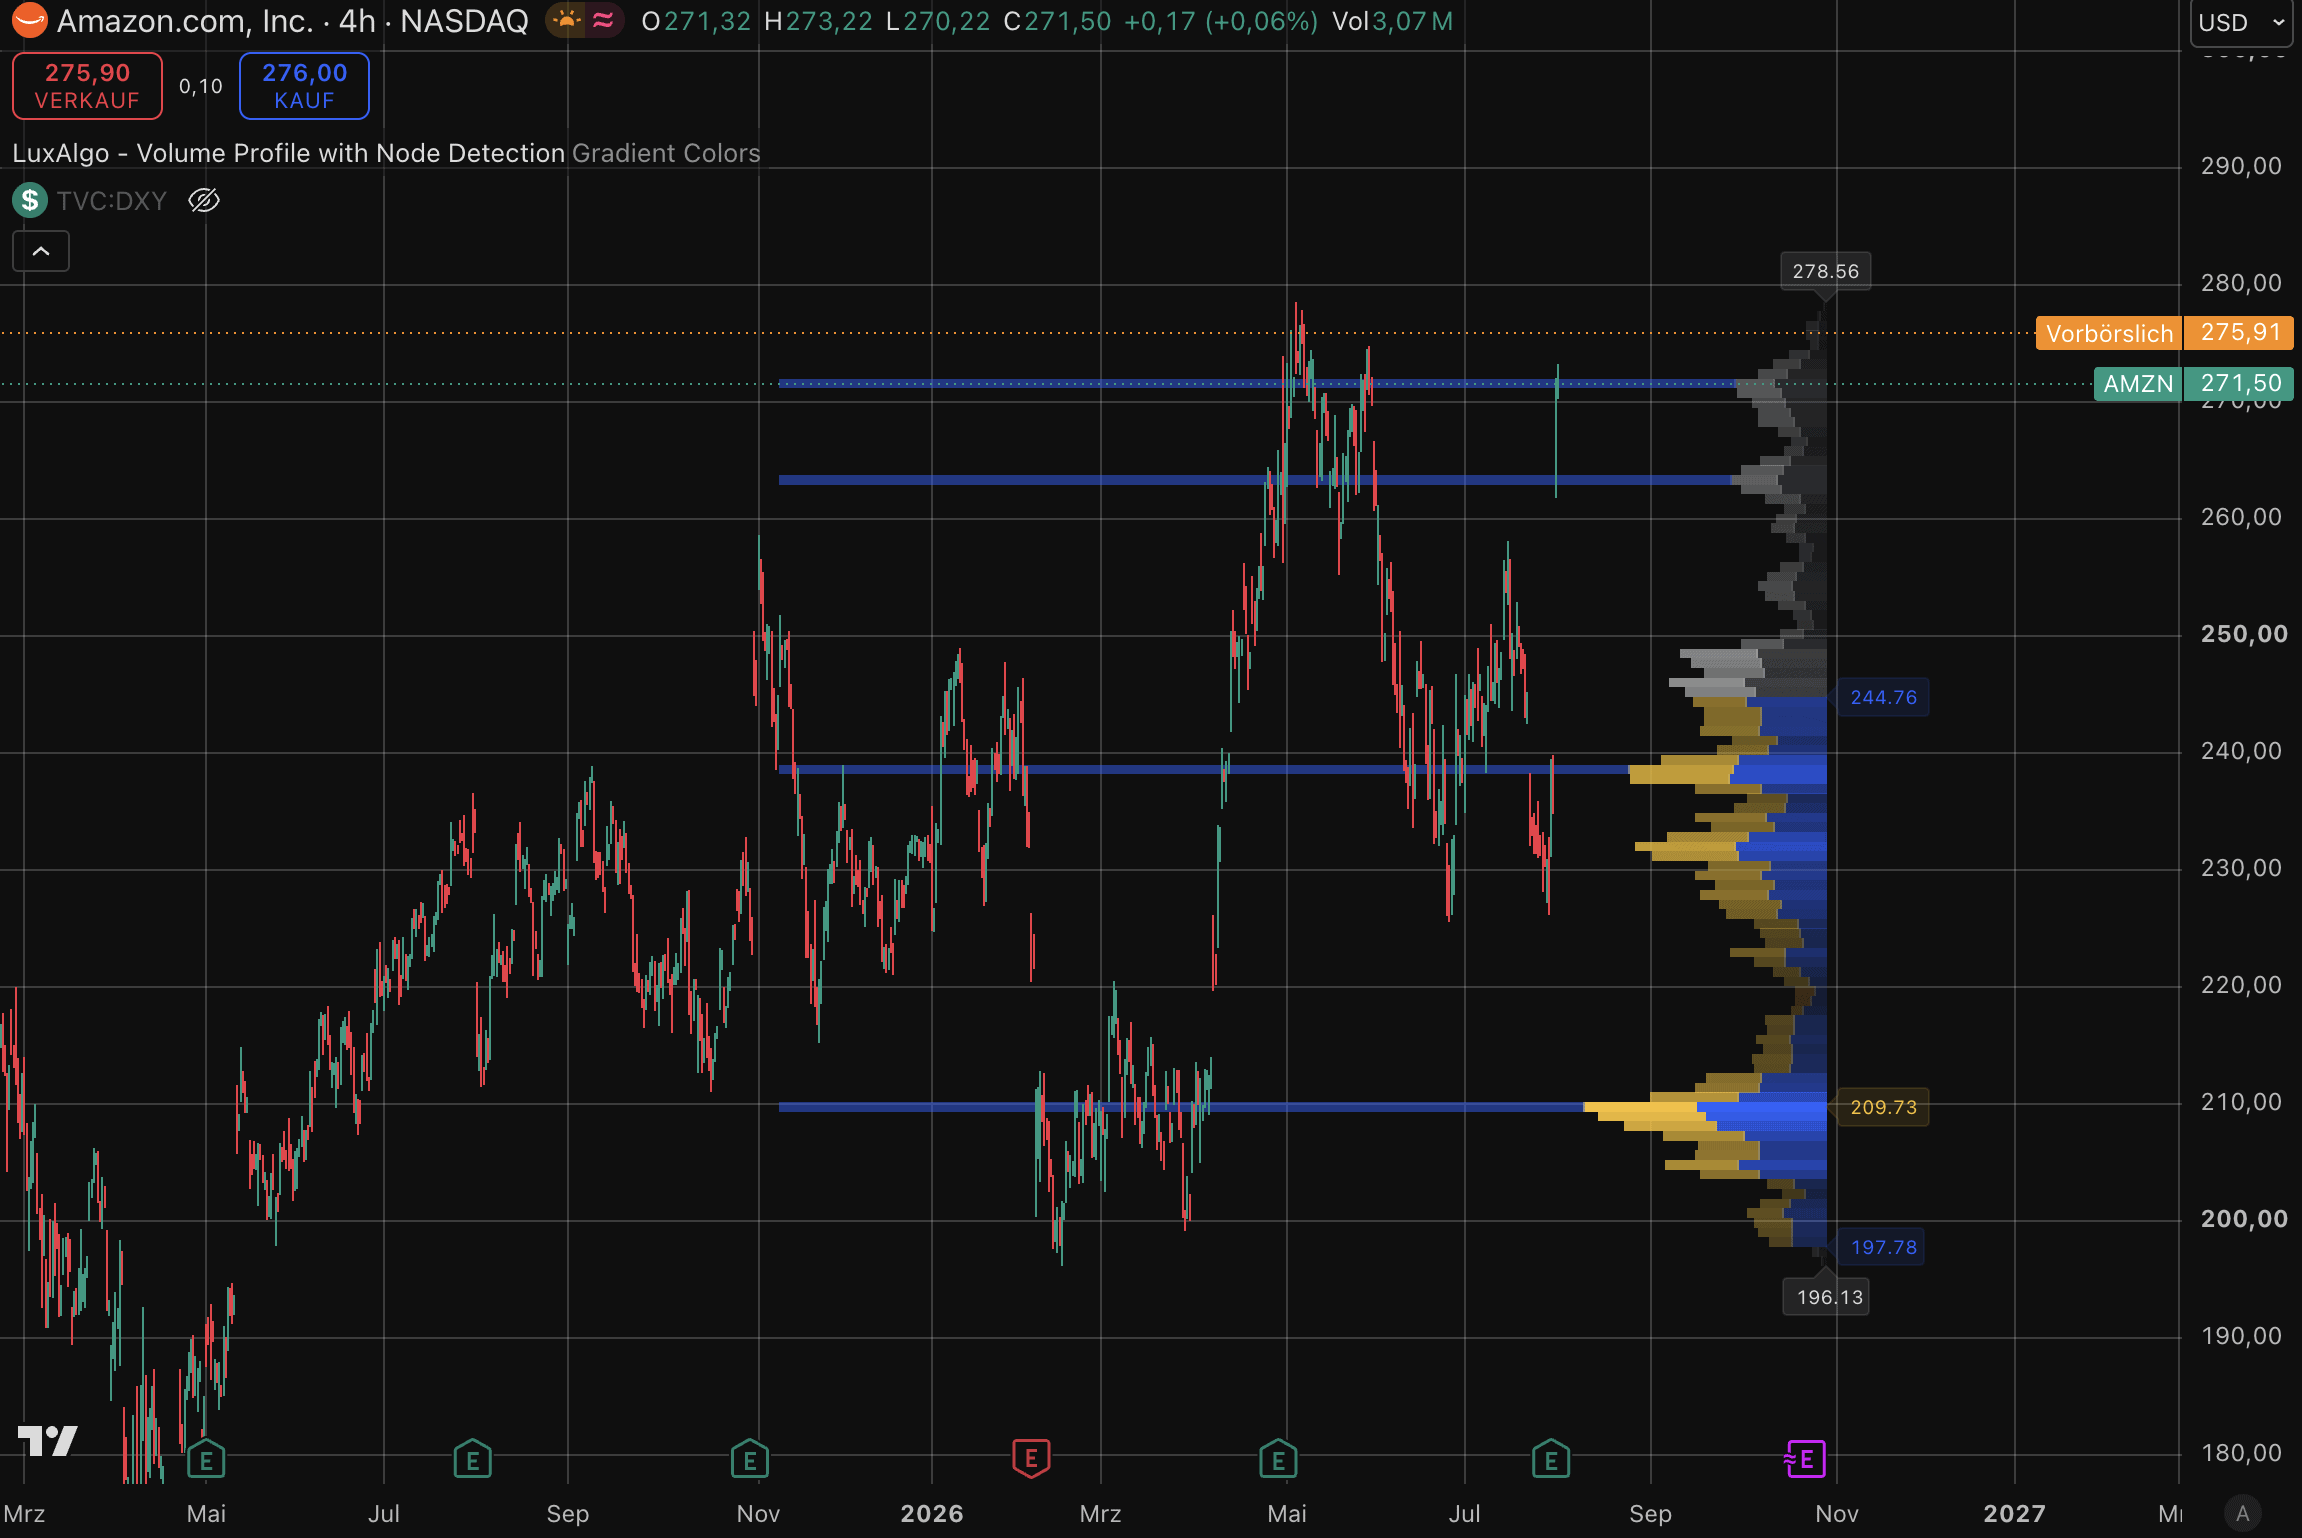The image size is (2302, 1538).
Task: Click the Vorbörslich 275,91 price label
Action: click(x=2164, y=333)
